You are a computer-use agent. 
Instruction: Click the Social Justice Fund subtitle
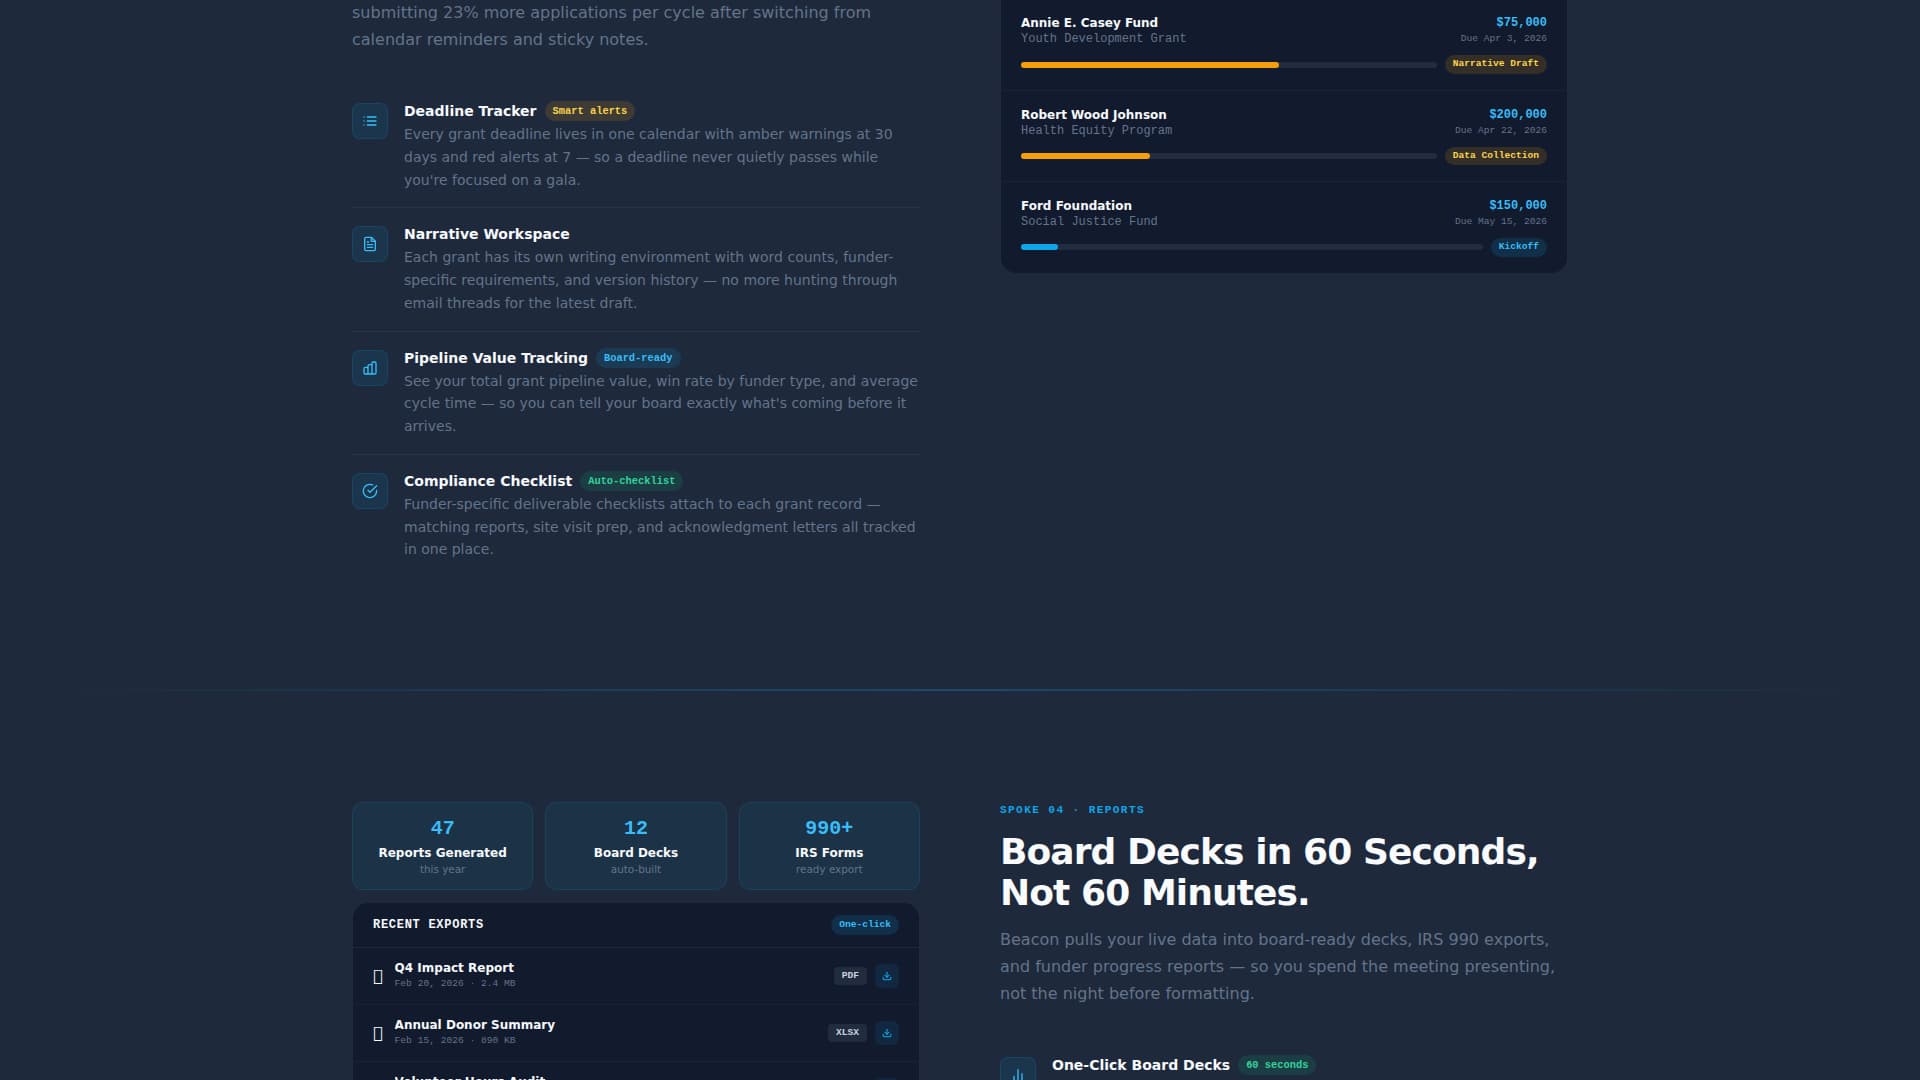tap(1089, 221)
